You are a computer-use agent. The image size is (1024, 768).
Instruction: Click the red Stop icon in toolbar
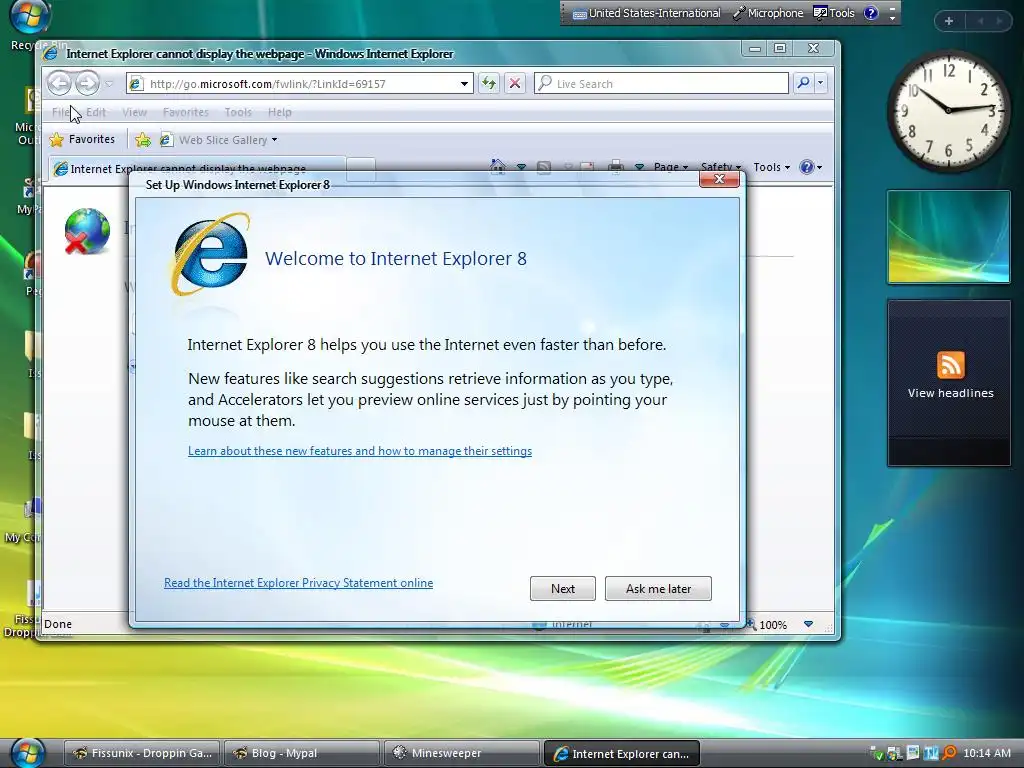515,83
